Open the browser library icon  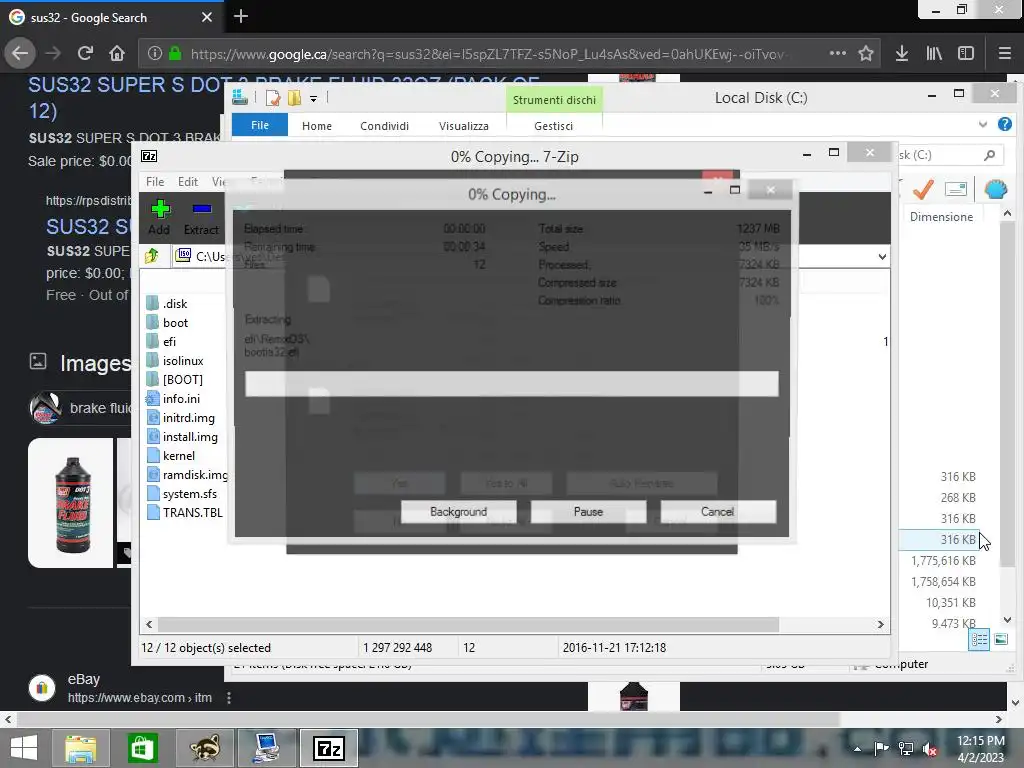934,53
